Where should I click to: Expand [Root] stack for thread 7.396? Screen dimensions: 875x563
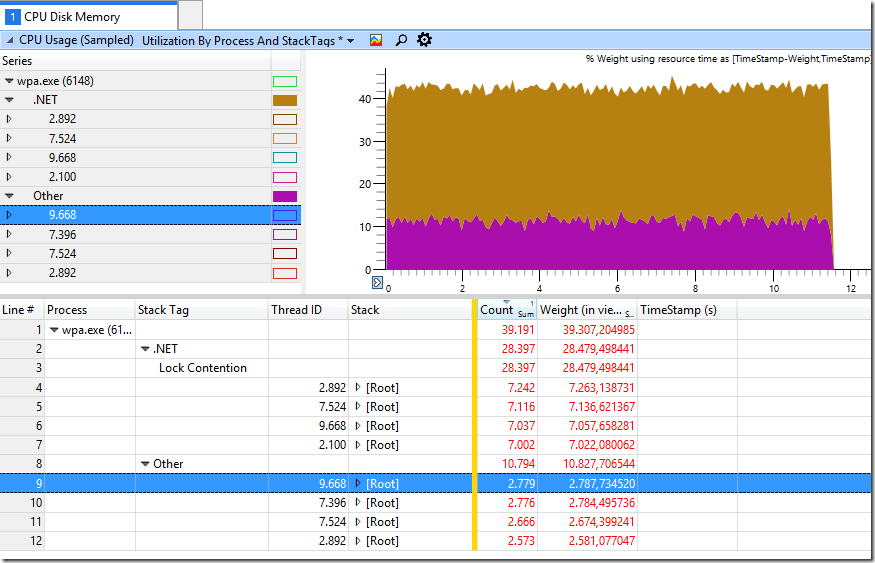[x=358, y=503]
